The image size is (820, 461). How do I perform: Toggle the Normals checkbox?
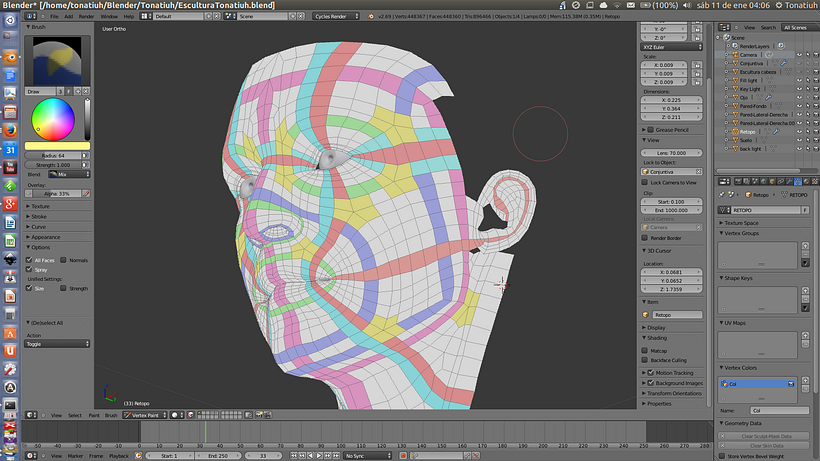(63, 260)
